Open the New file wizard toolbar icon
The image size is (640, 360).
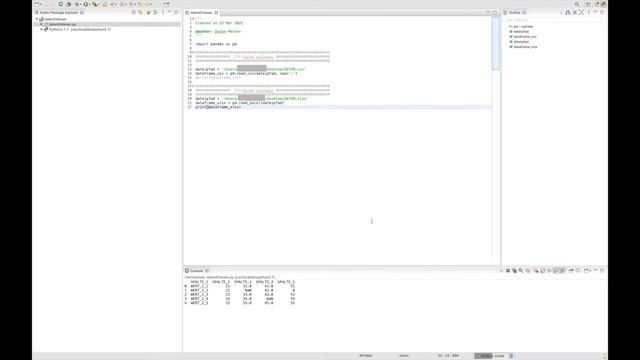37,4
